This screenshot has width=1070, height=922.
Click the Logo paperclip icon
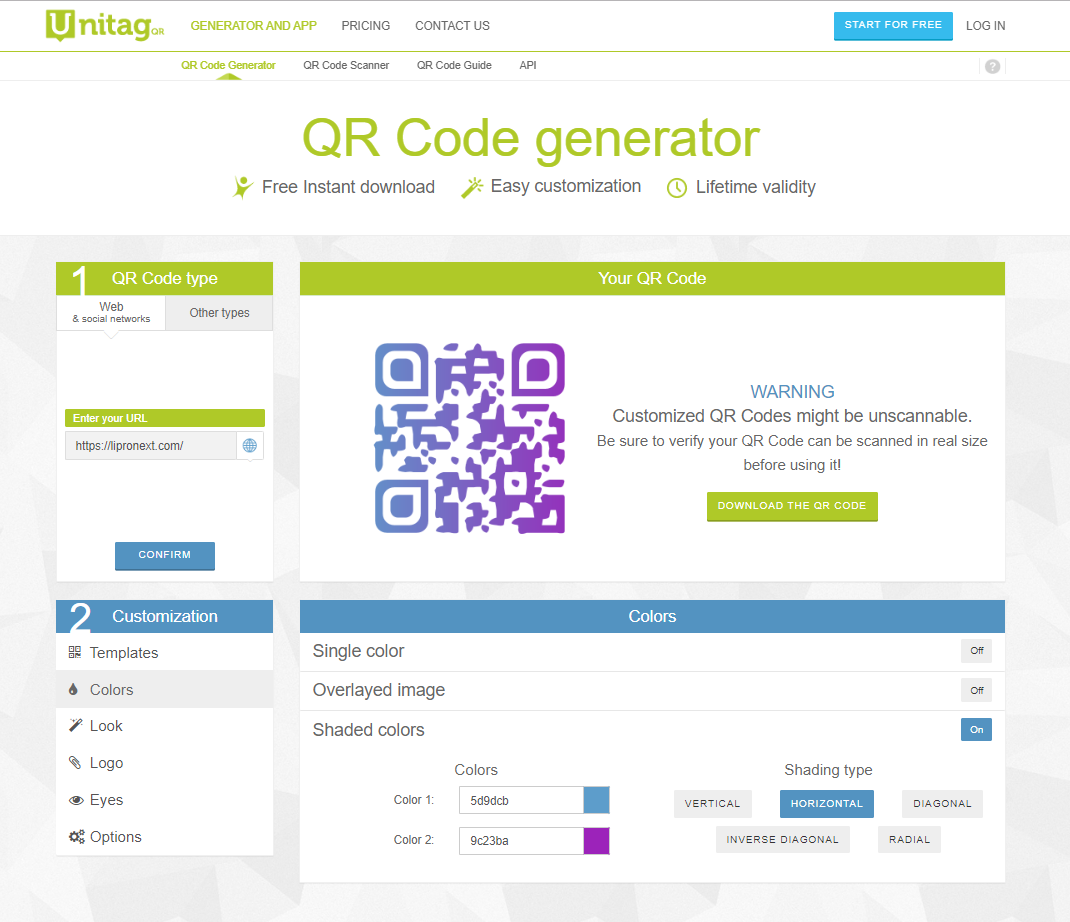[x=75, y=762]
